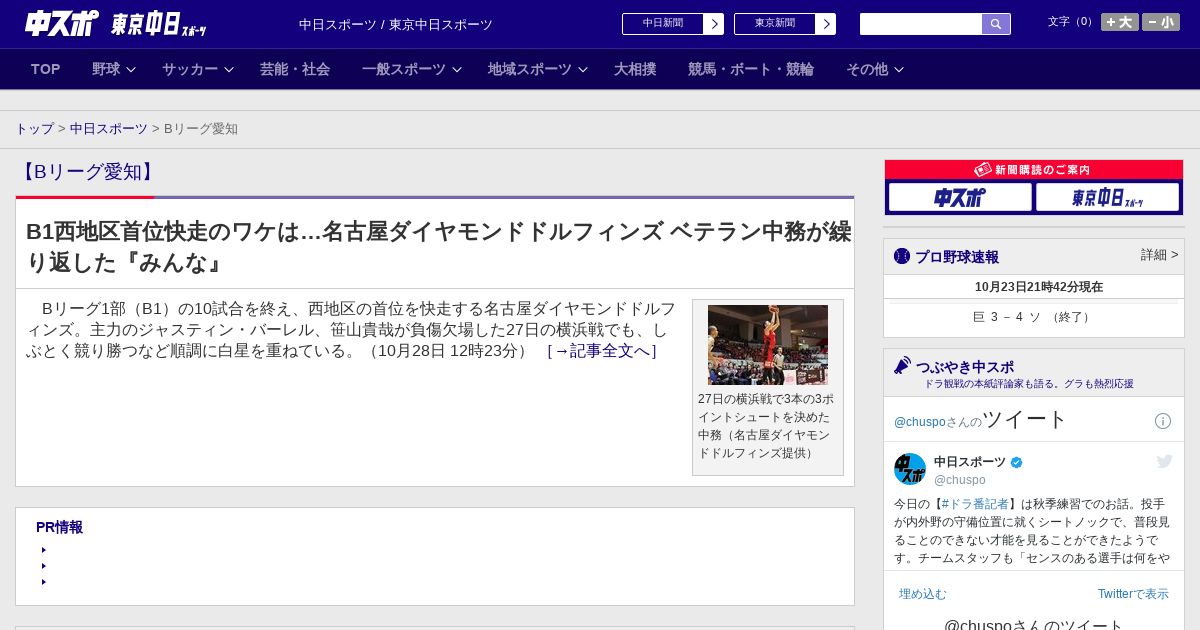Open the プロ野球速報 詳細 link

pyautogui.click(x=1159, y=255)
